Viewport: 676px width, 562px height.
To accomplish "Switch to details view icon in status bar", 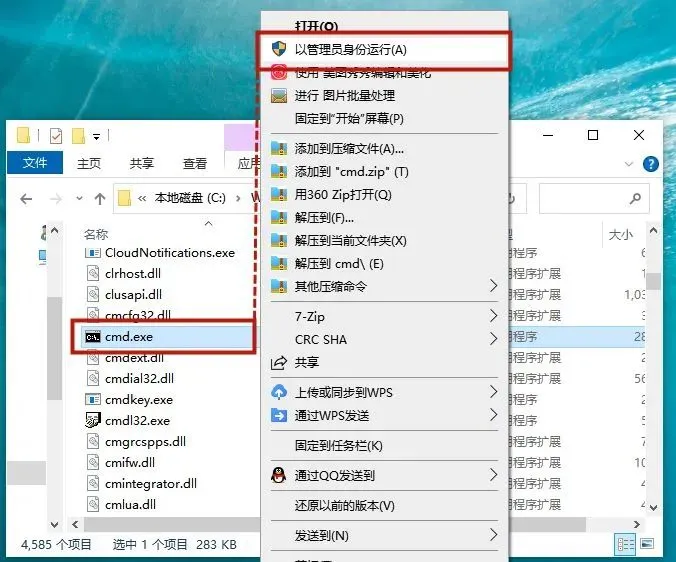I will point(625,545).
